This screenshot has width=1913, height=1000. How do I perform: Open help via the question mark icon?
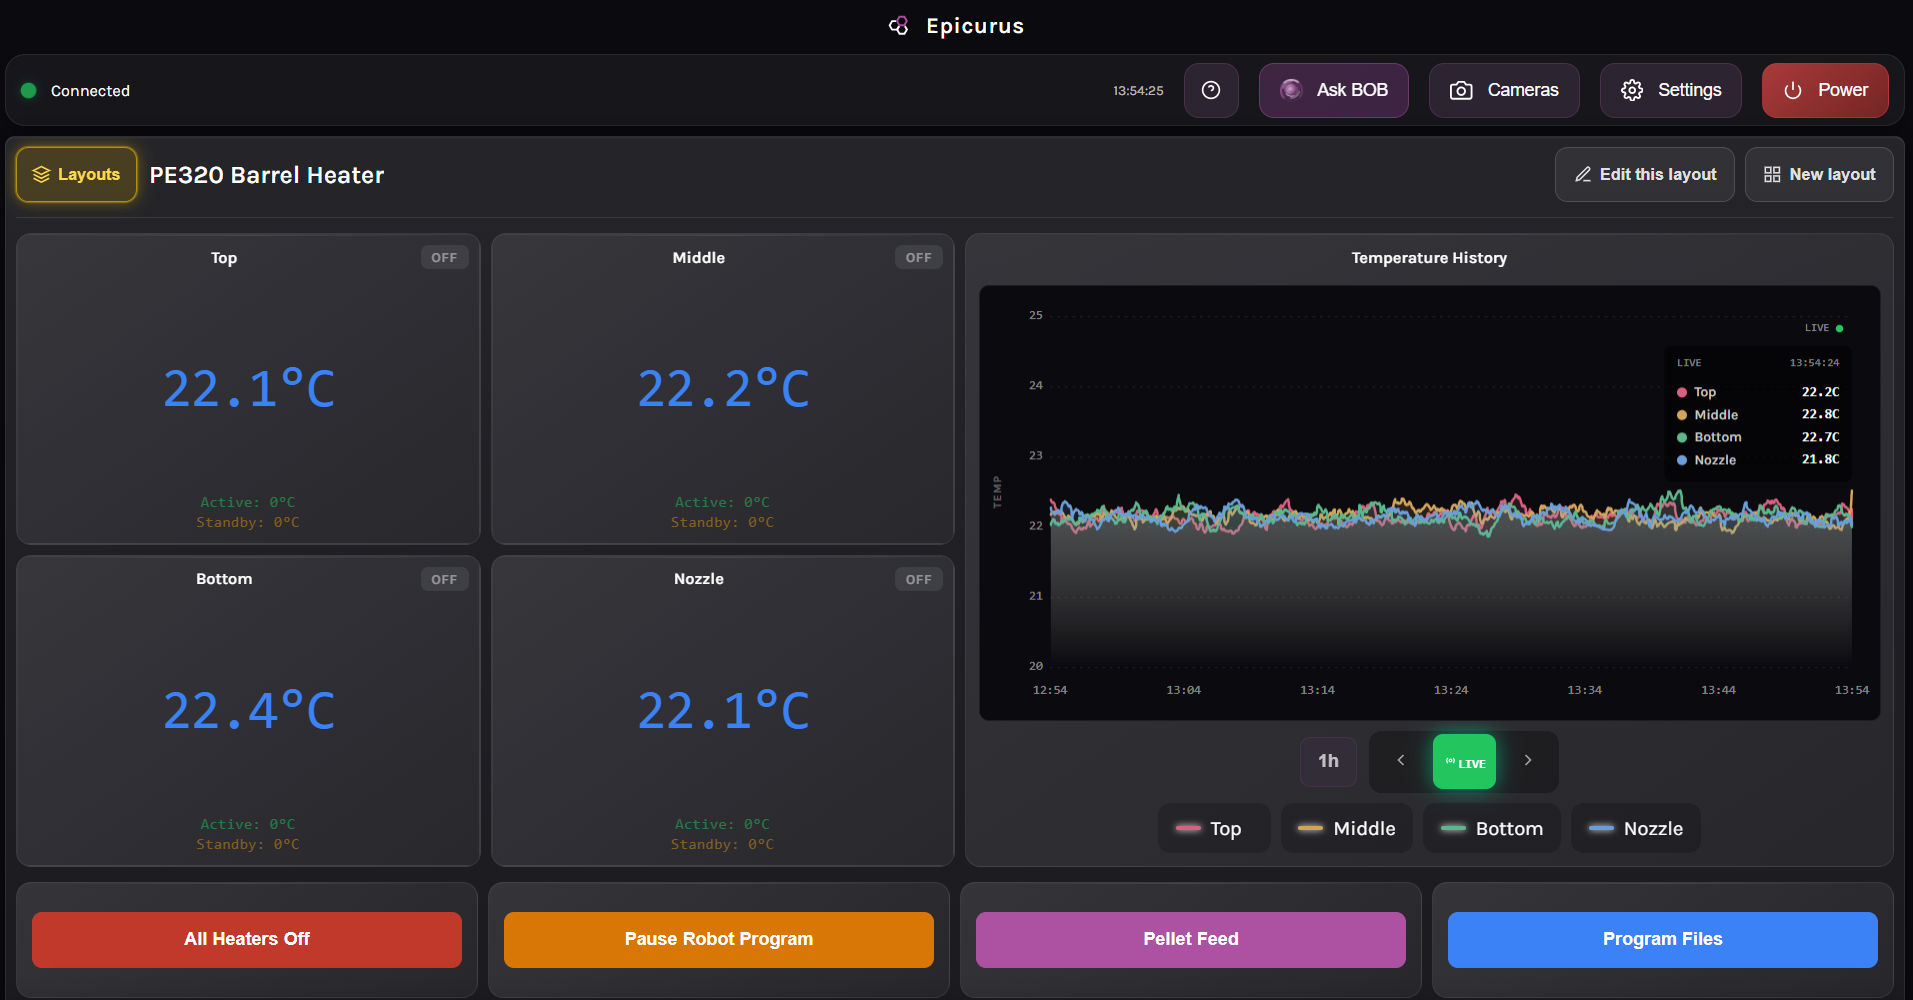pyautogui.click(x=1211, y=90)
